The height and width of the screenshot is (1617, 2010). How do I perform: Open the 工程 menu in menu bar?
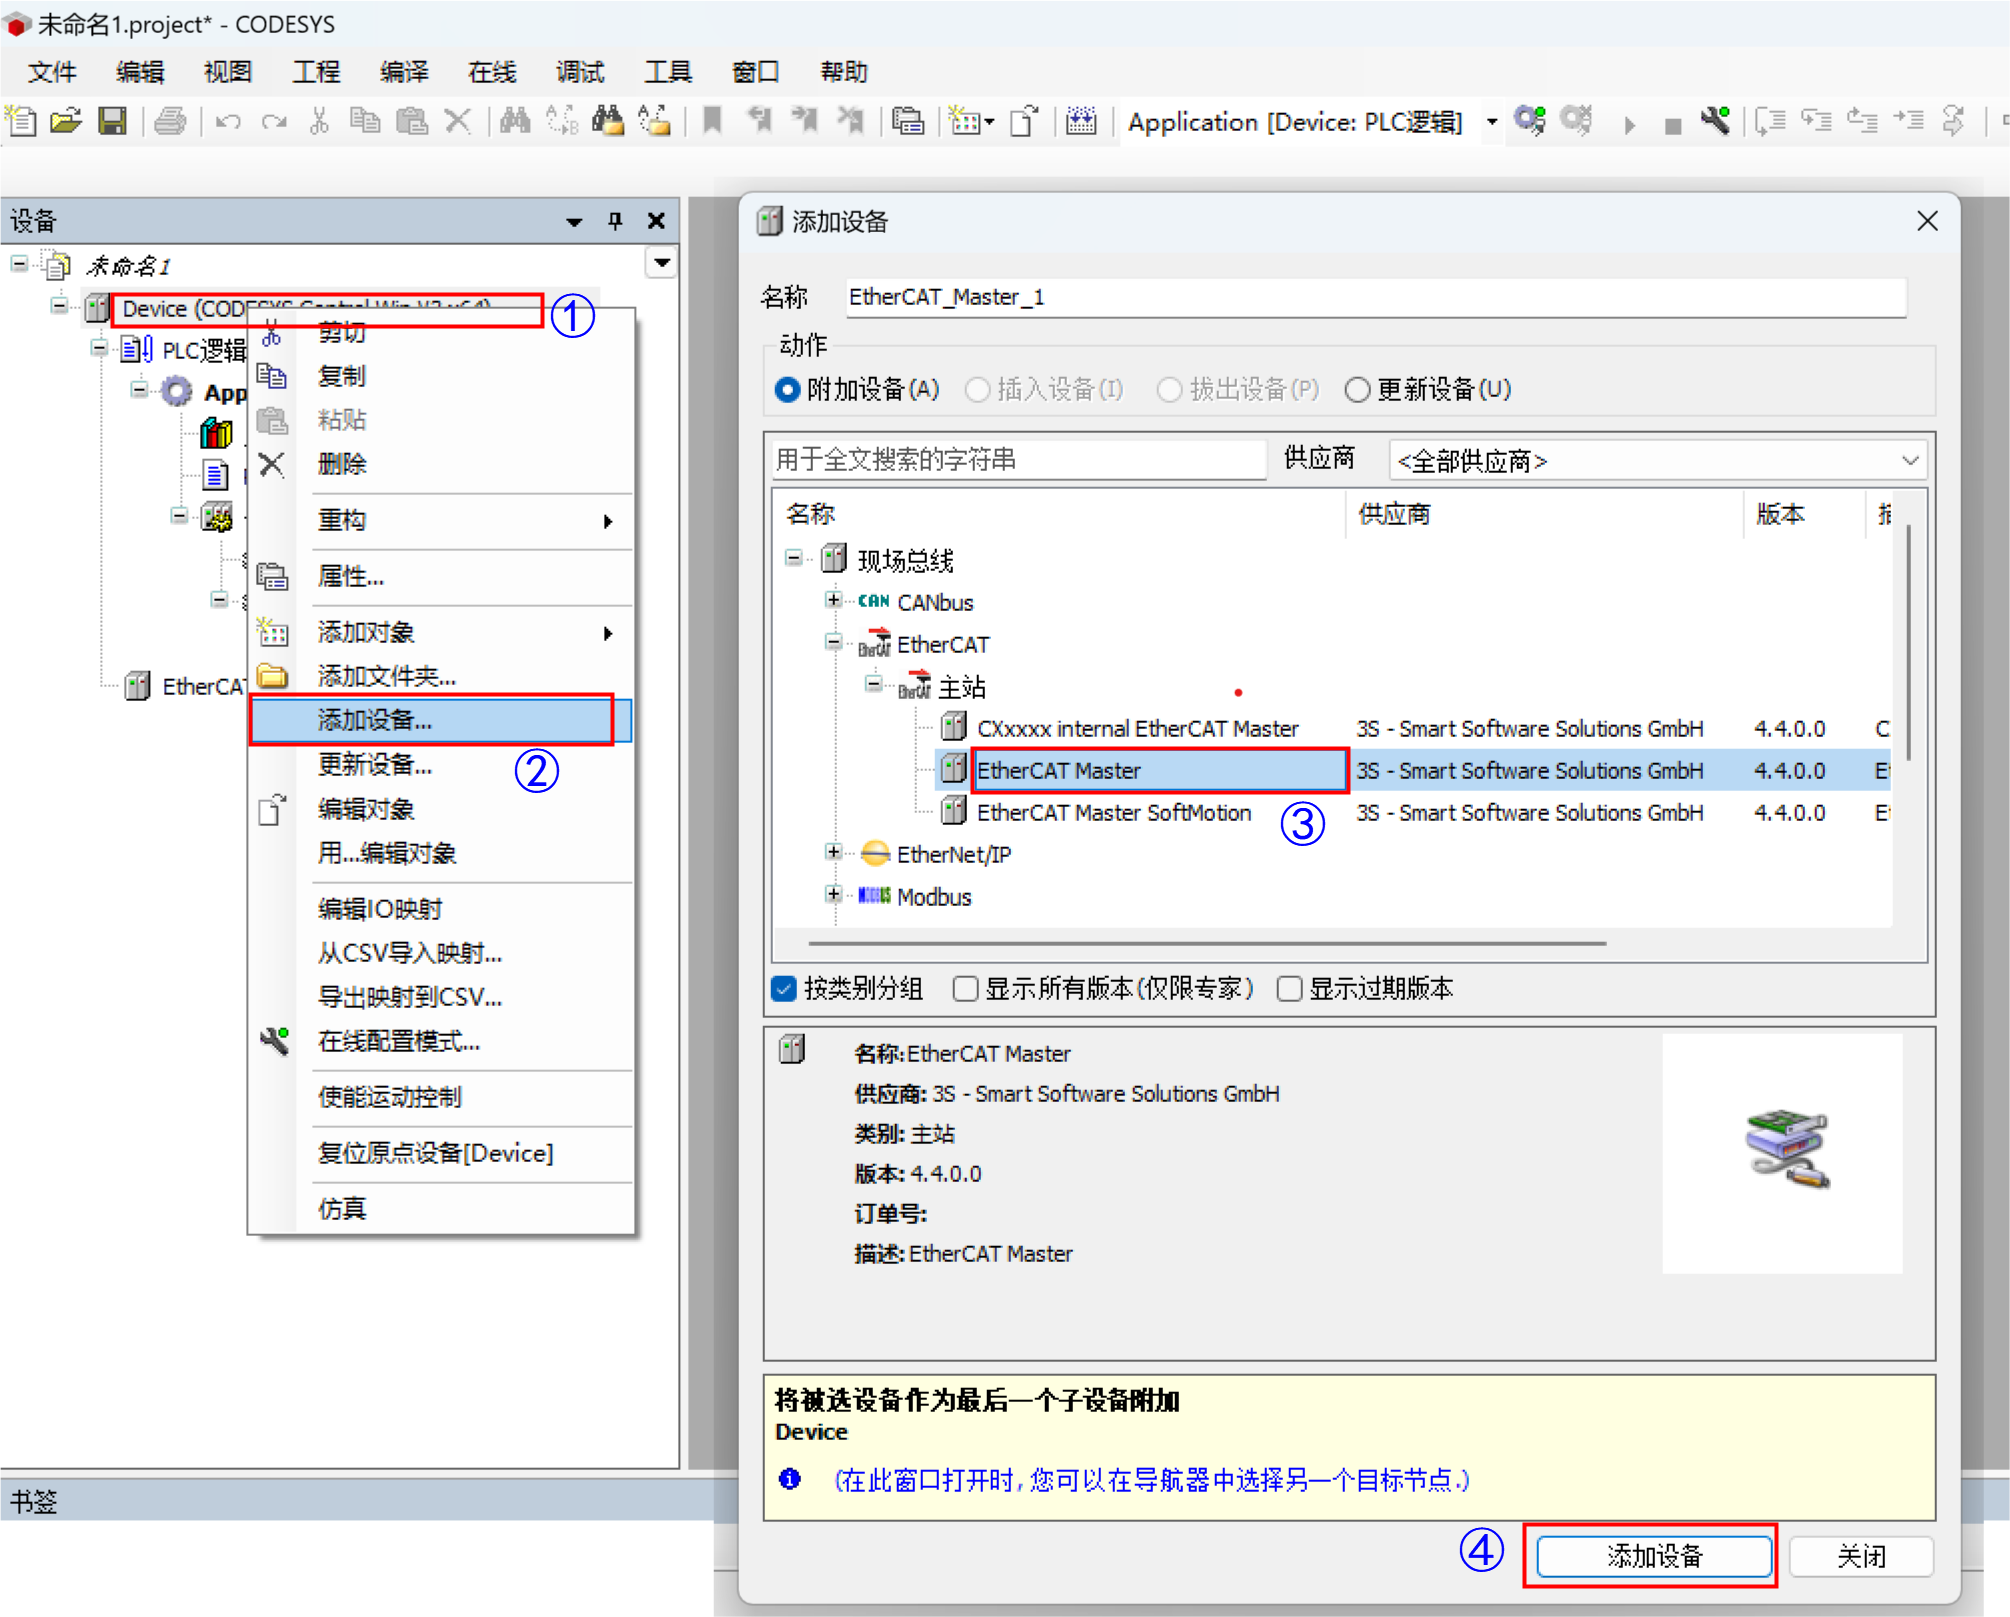316,72
